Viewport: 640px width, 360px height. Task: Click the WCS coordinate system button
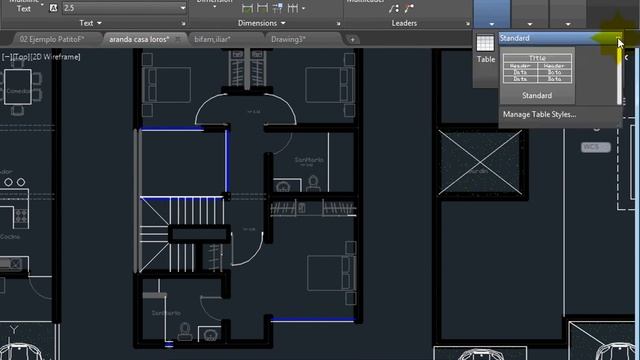(x=596, y=147)
